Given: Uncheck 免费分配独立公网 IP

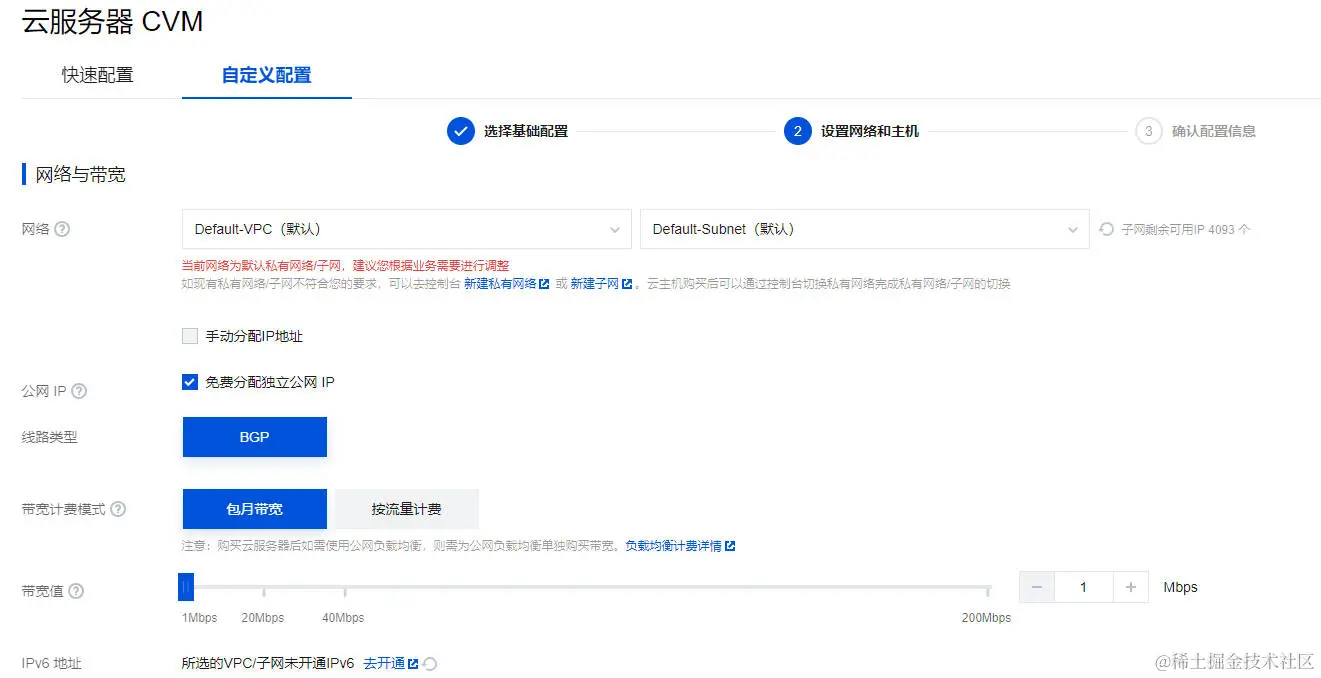Looking at the screenshot, I should (189, 381).
